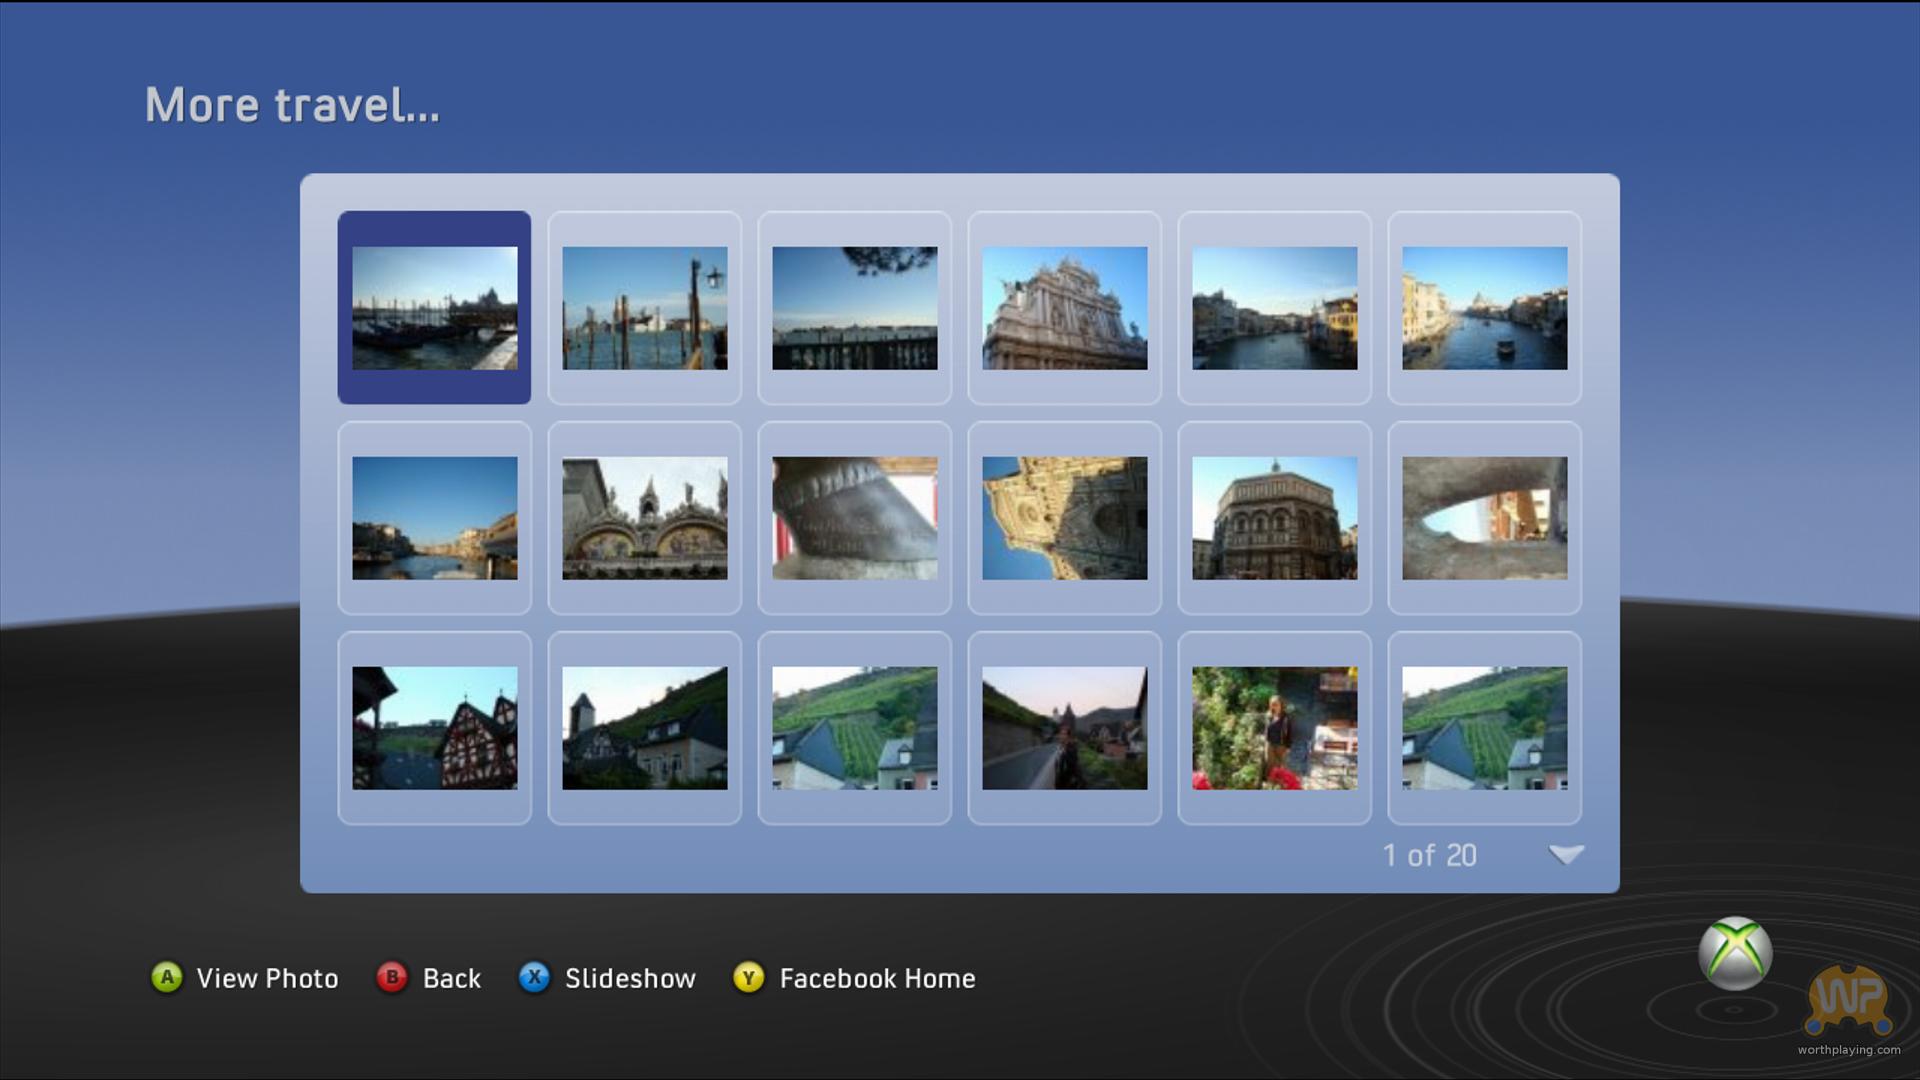Click the 1 of 20 page counter
Screen dimensions: 1920x1080
click(x=1429, y=855)
